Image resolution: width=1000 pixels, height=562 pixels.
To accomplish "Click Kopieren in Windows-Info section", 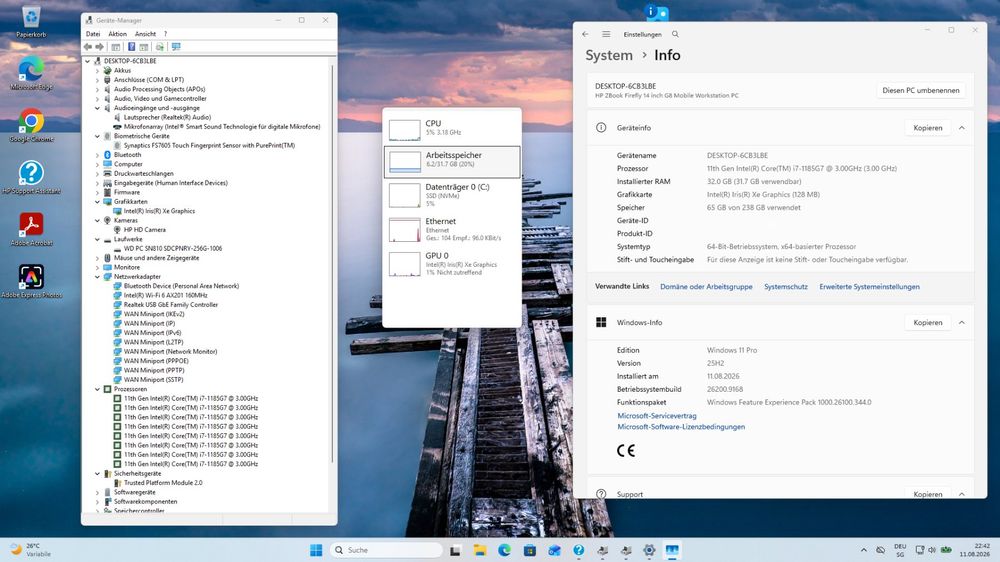I will [x=928, y=322].
